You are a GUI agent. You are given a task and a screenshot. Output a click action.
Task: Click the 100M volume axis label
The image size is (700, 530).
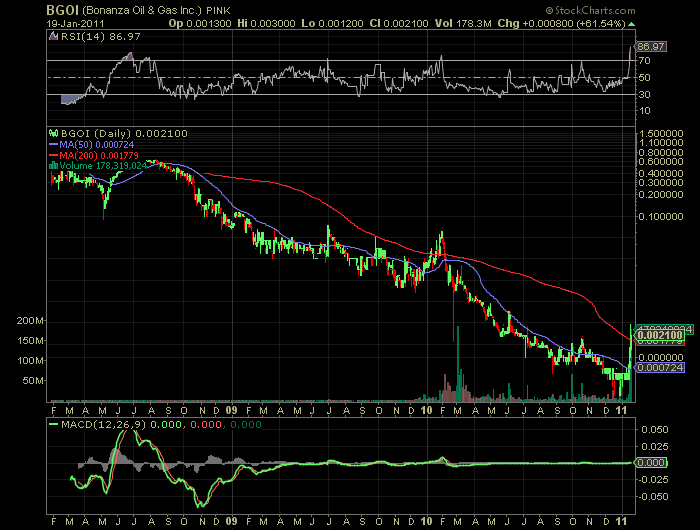30,360
